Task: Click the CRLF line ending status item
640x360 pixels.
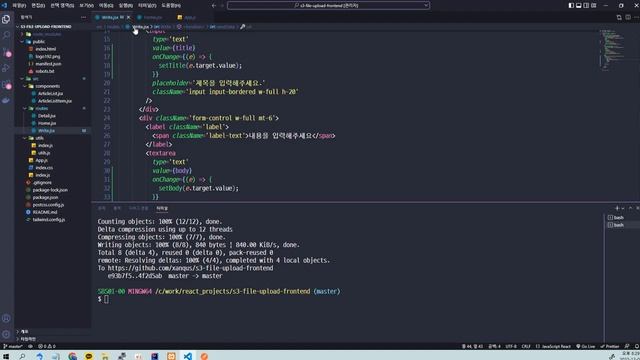Action: click(526, 346)
